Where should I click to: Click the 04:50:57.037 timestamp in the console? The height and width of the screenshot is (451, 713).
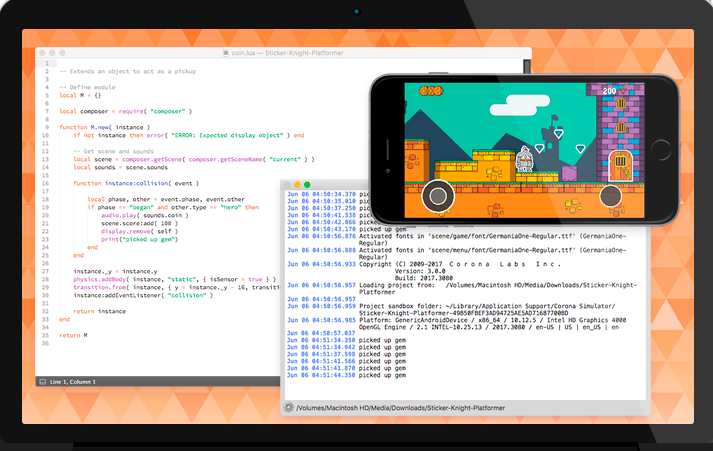[321, 333]
